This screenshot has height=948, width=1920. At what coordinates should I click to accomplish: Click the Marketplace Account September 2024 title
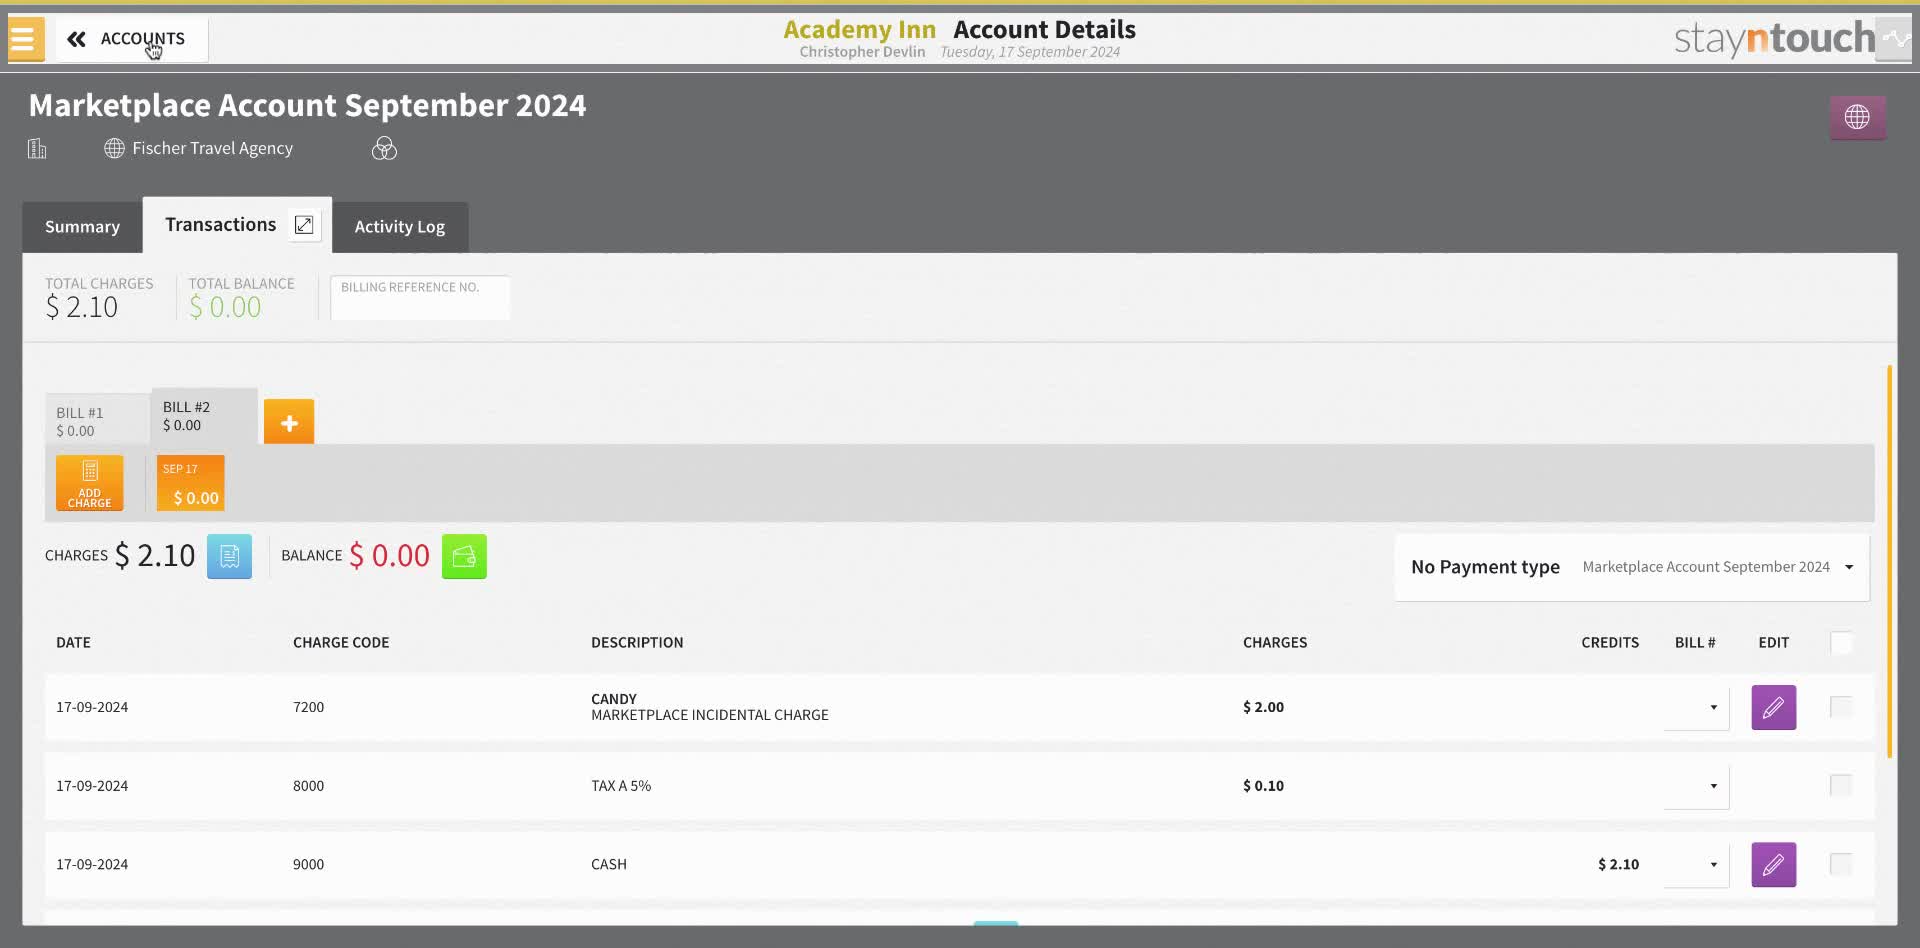coord(307,105)
